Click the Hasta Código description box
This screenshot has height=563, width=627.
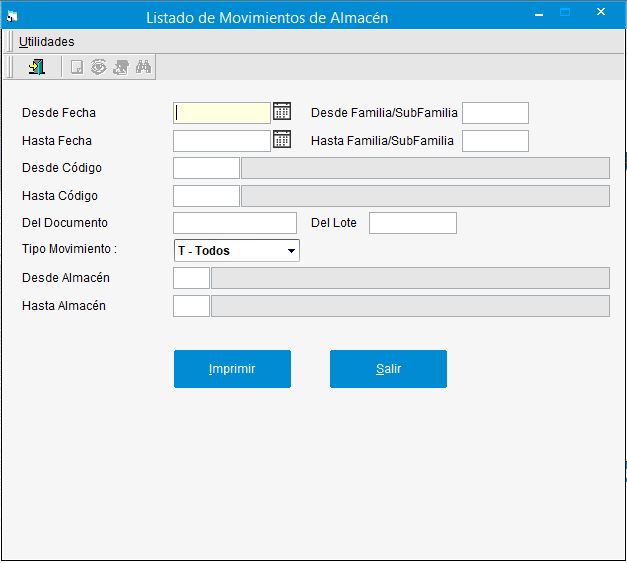coord(425,196)
